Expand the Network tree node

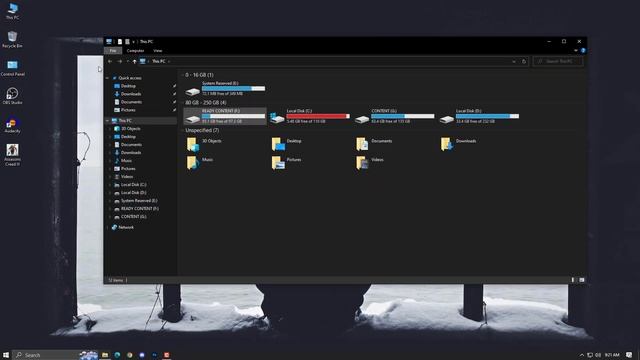(107, 227)
